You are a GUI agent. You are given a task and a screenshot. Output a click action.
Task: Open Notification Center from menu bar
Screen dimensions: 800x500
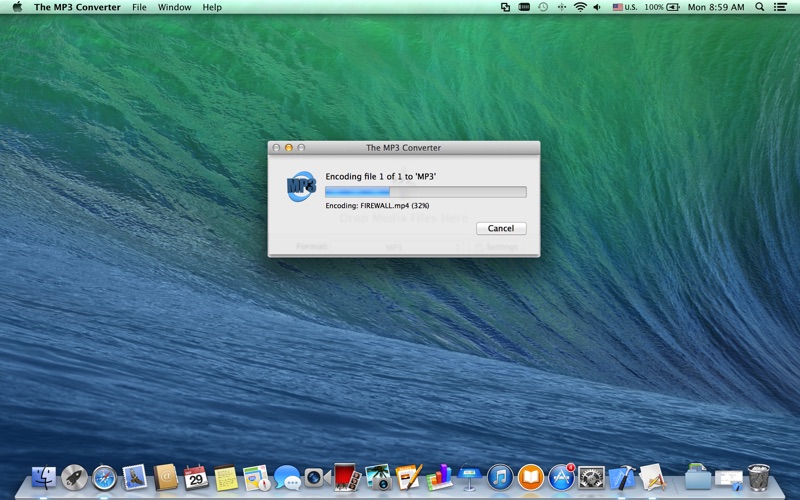point(780,7)
